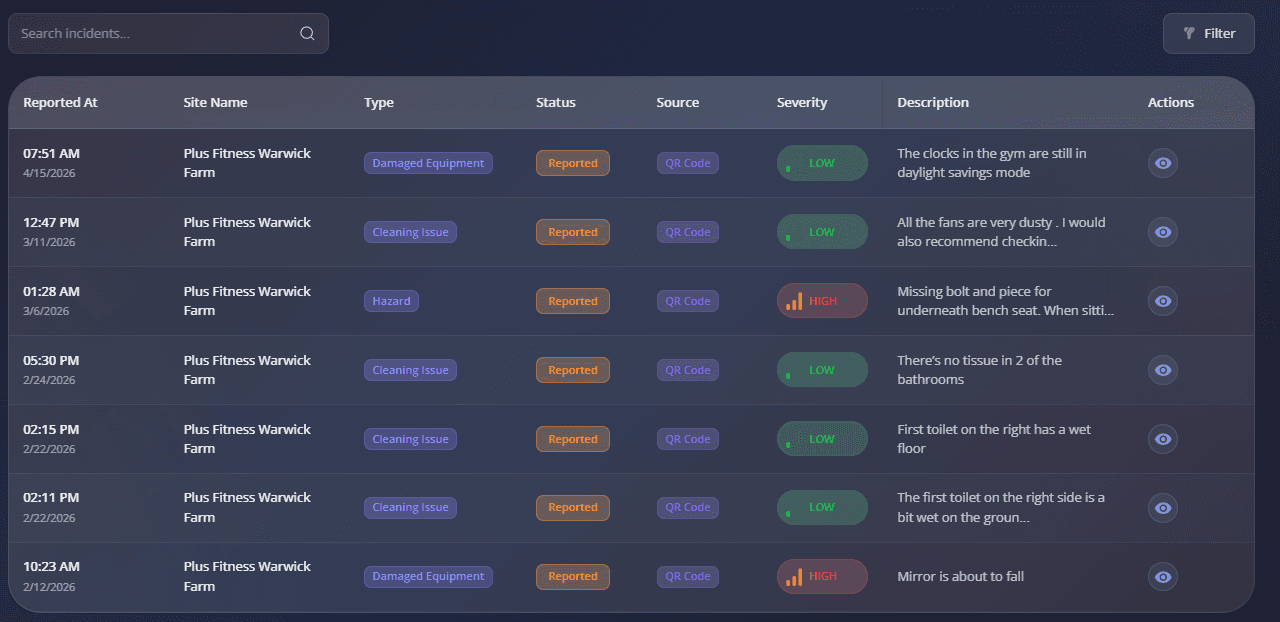1280x622 pixels.
Task: Click QR Code source badge in 01:28 AM row
Action: pyautogui.click(x=688, y=301)
